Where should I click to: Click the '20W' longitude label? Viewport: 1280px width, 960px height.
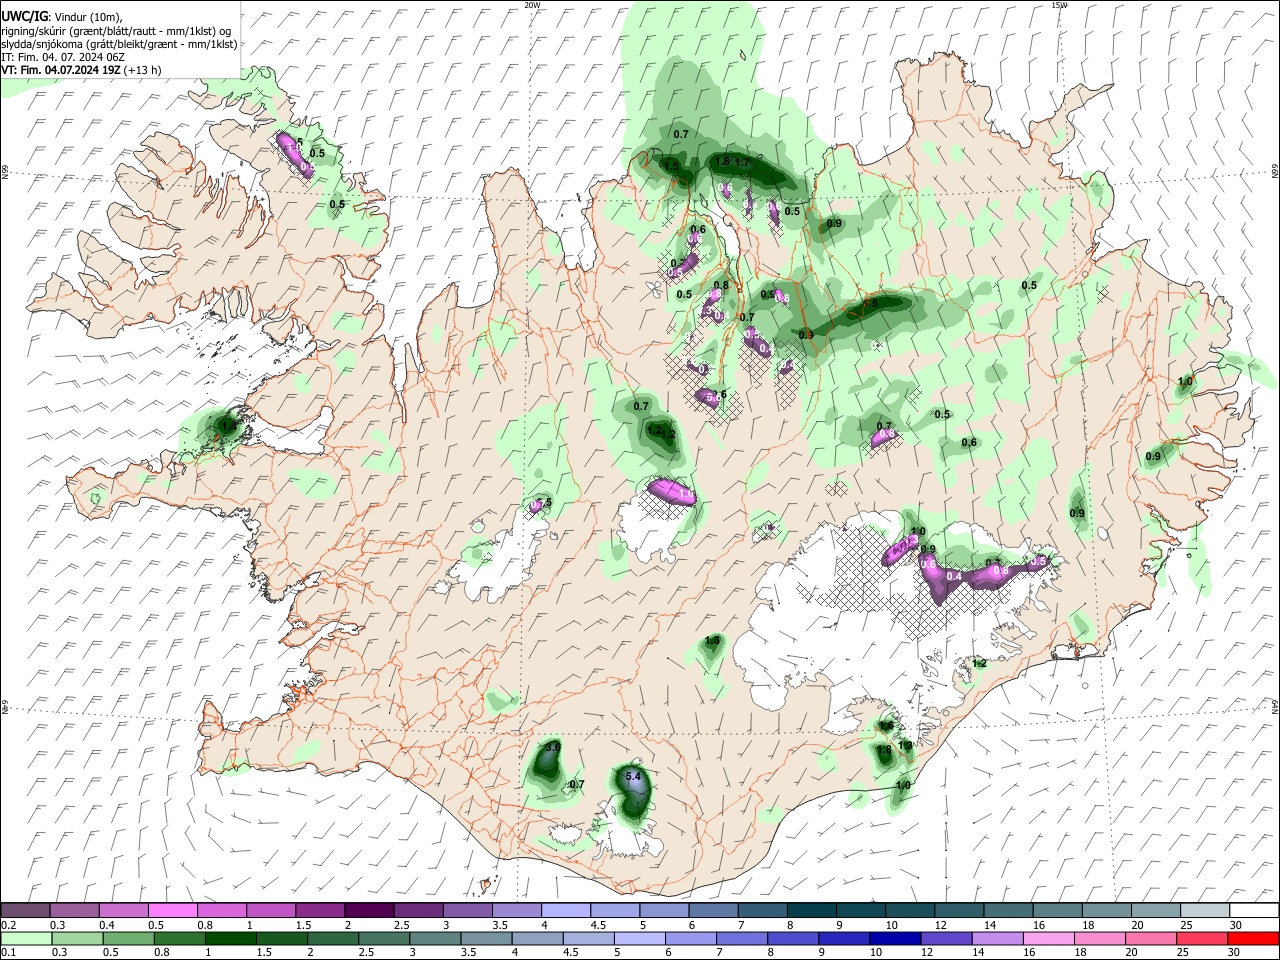point(532,5)
